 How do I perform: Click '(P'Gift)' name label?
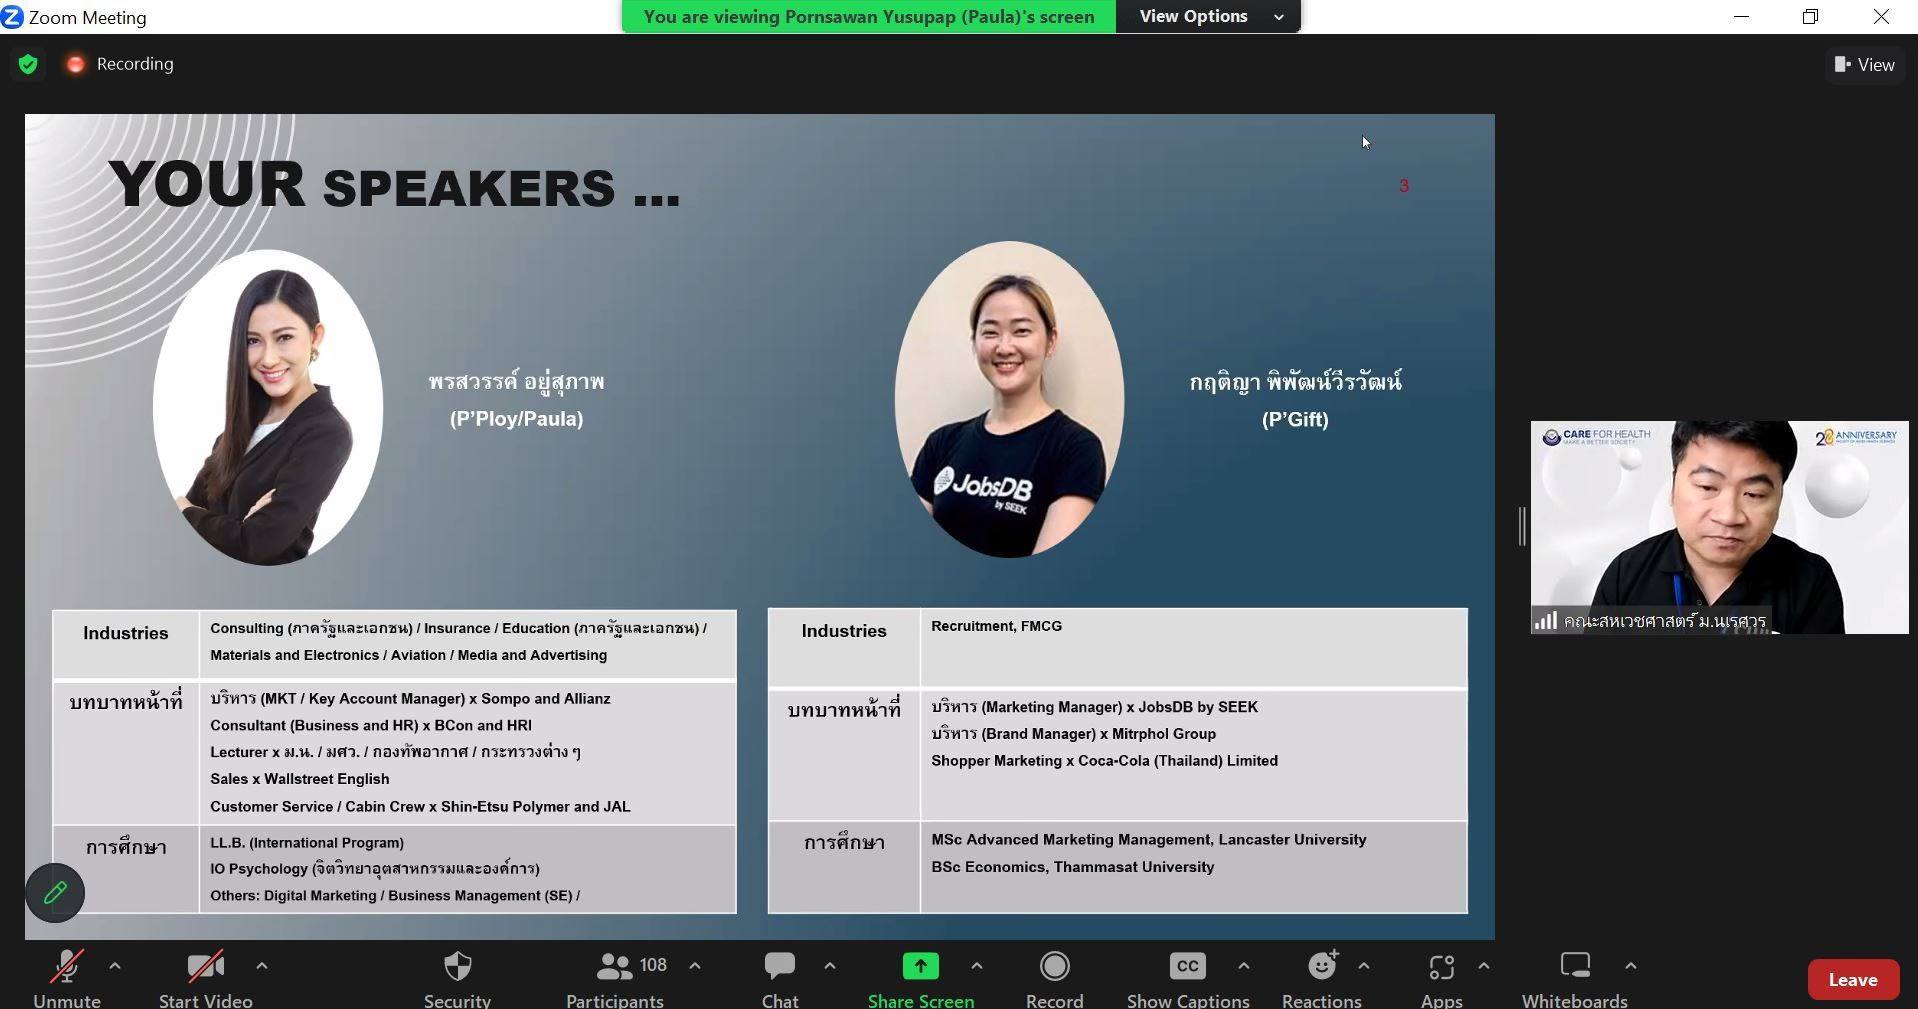click(x=1295, y=420)
